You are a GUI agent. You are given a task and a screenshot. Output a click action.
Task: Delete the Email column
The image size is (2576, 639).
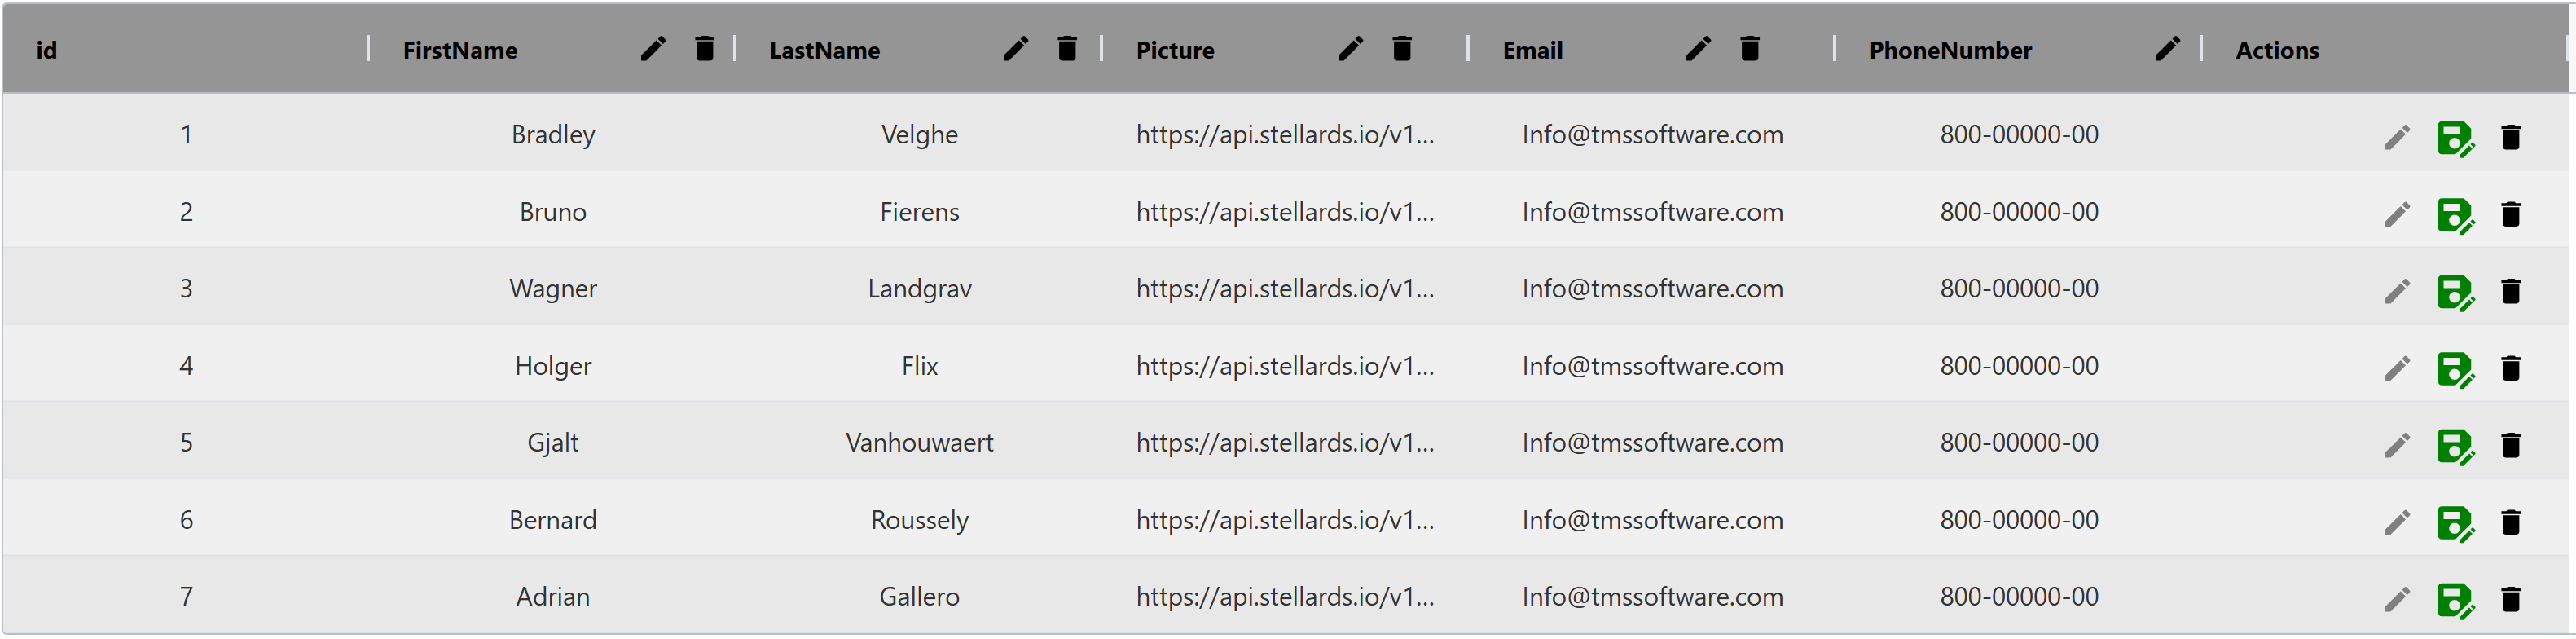click(1749, 48)
